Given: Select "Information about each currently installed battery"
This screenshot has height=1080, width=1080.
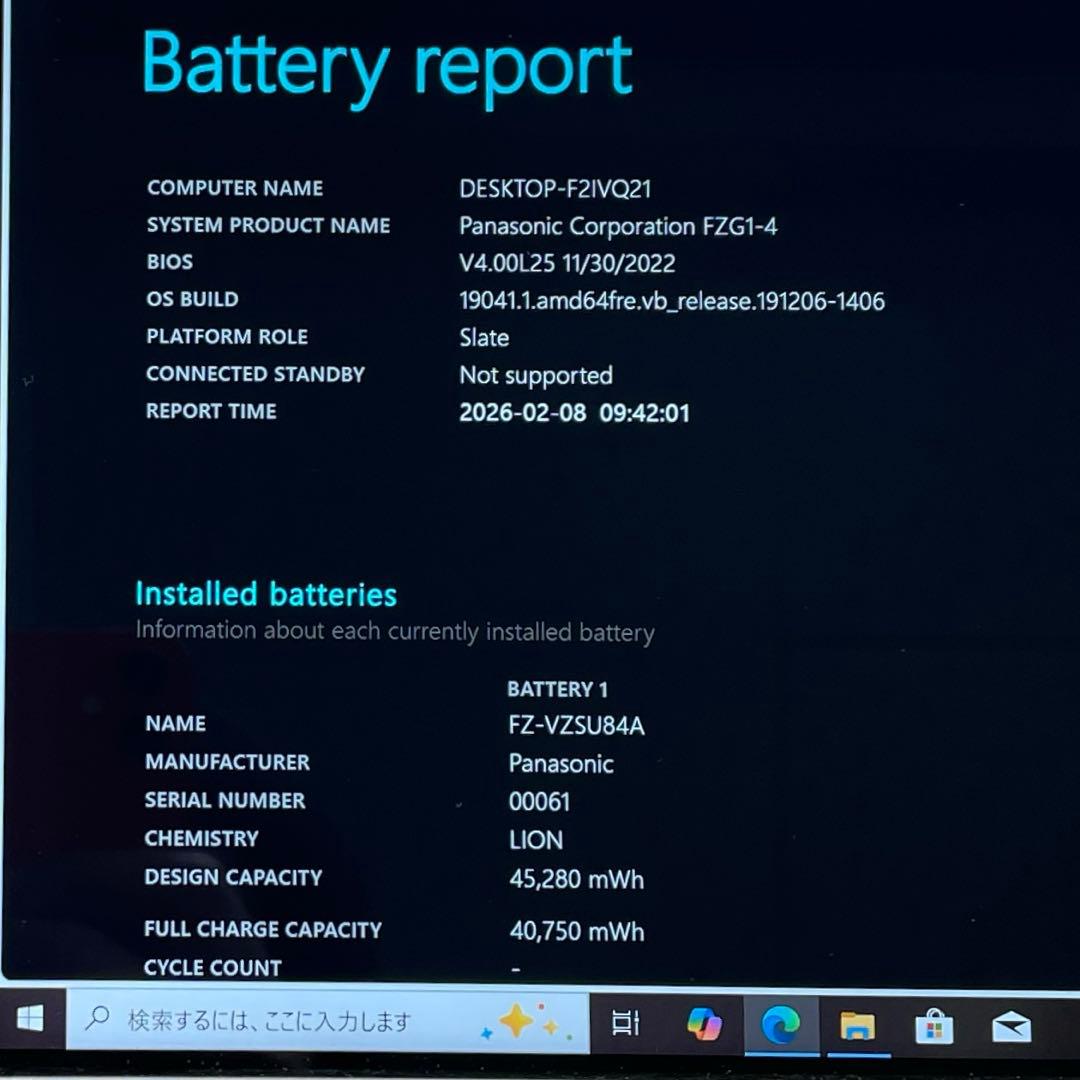Looking at the screenshot, I should [x=395, y=632].
